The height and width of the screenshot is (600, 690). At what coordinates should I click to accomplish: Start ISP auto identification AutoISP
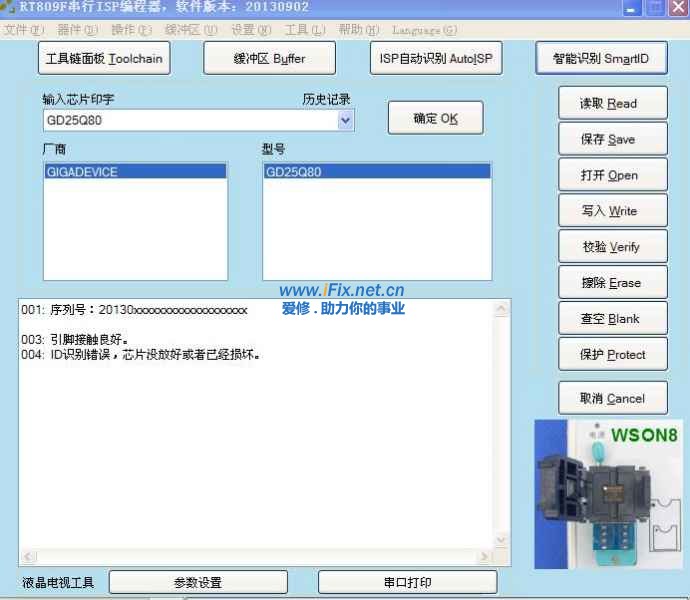pyautogui.click(x=435, y=58)
